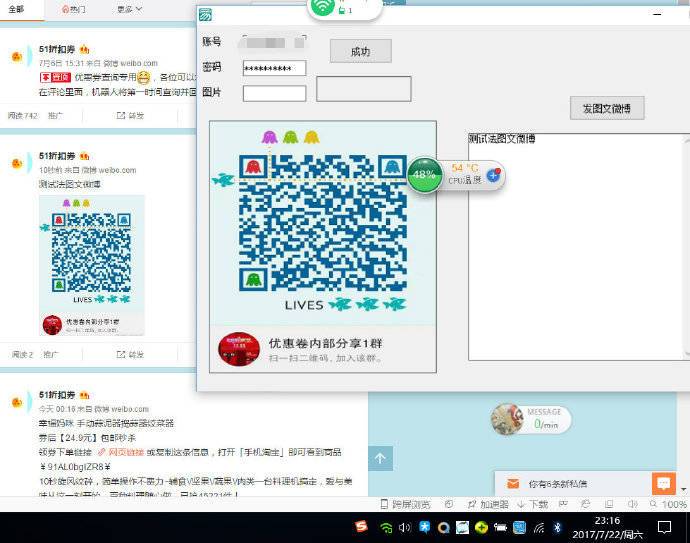The width and height of the screenshot is (690, 543).
Task: Click the green WiFi tray icon
Action: [x=386, y=528]
